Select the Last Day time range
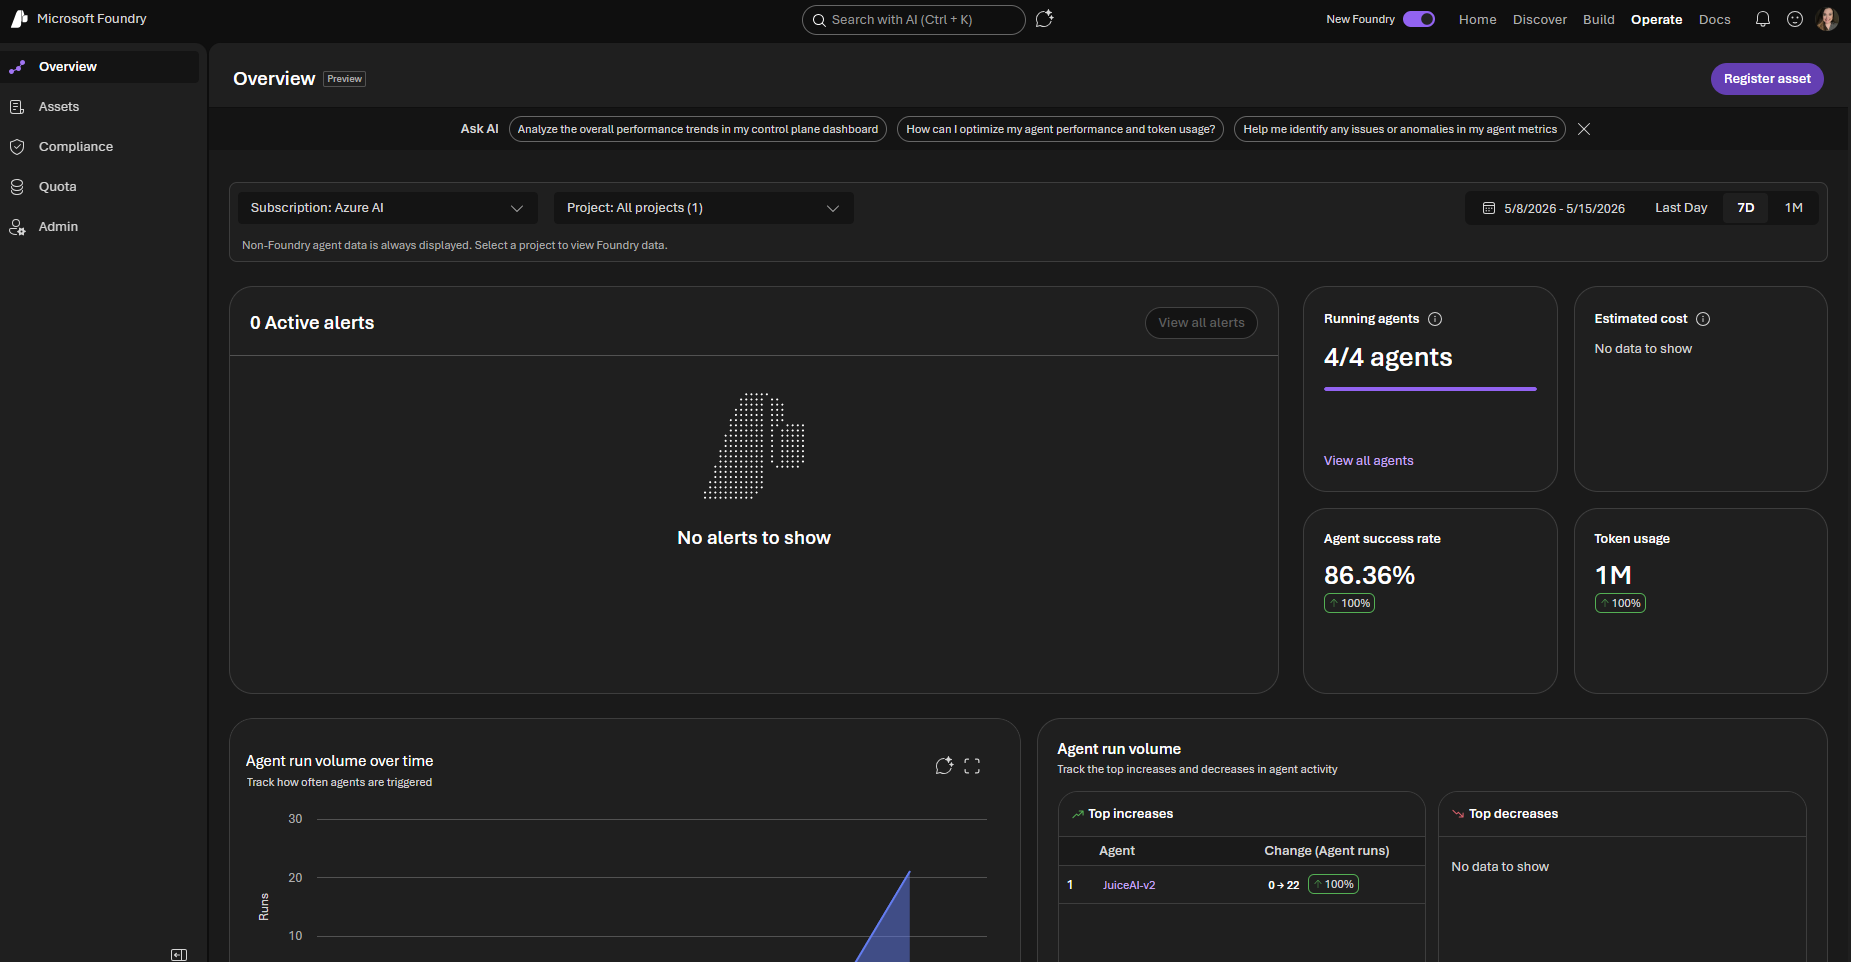1851x962 pixels. (1681, 208)
